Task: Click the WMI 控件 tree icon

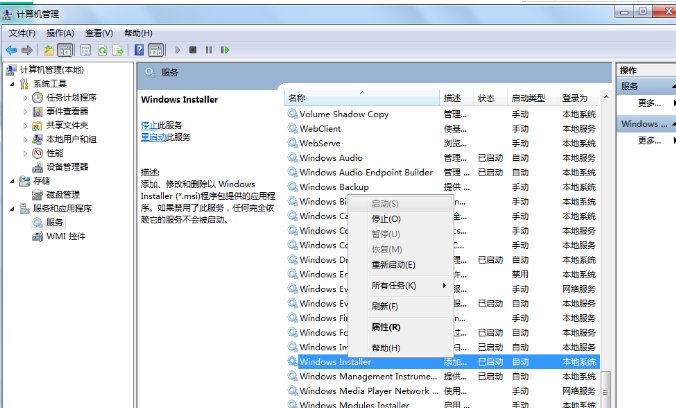Action: [38, 236]
